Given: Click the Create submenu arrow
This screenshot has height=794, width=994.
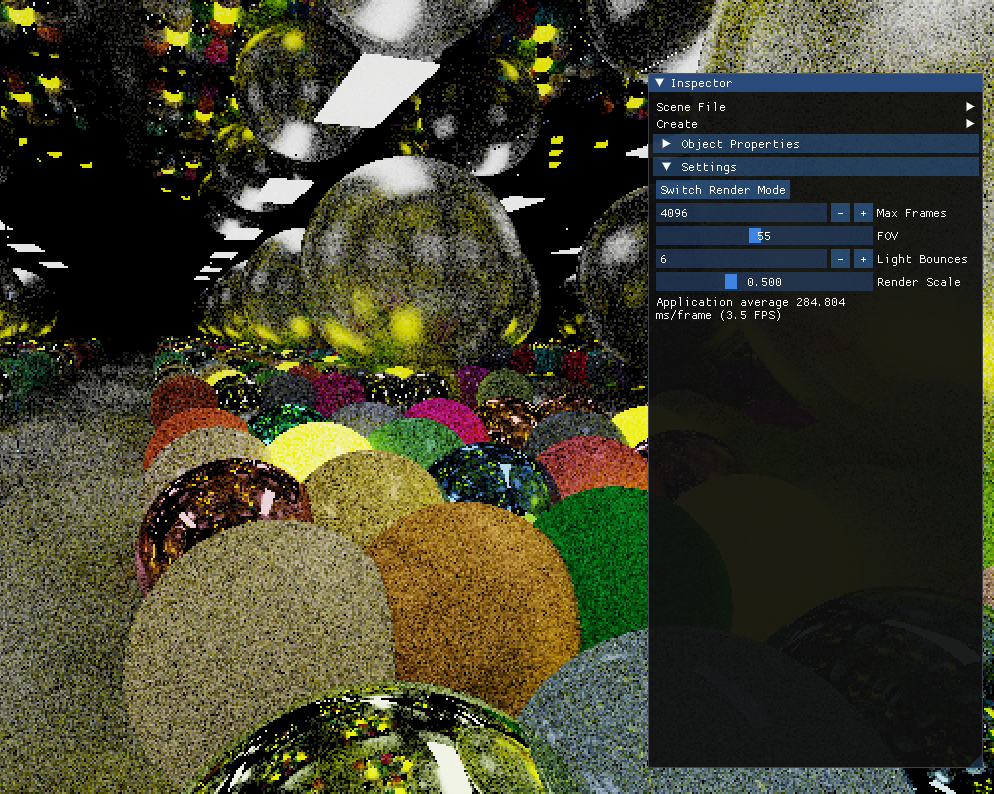Looking at the screenshot, I should tap(970, 124).
